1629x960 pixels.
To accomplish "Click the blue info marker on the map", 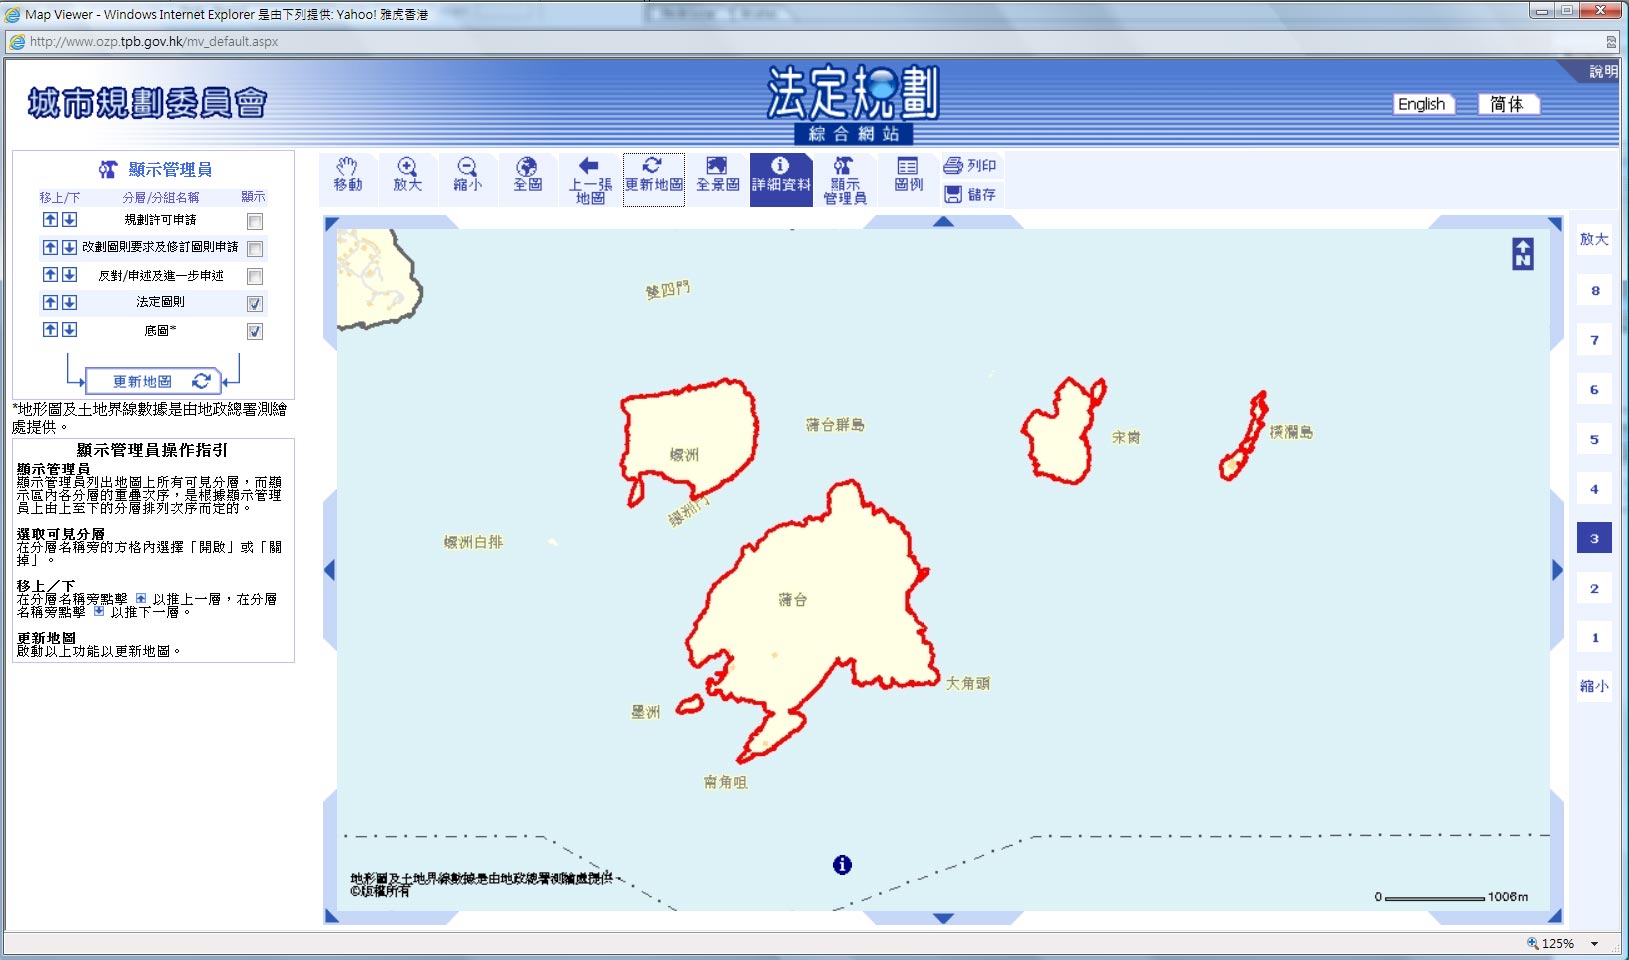I will [841, 864].
